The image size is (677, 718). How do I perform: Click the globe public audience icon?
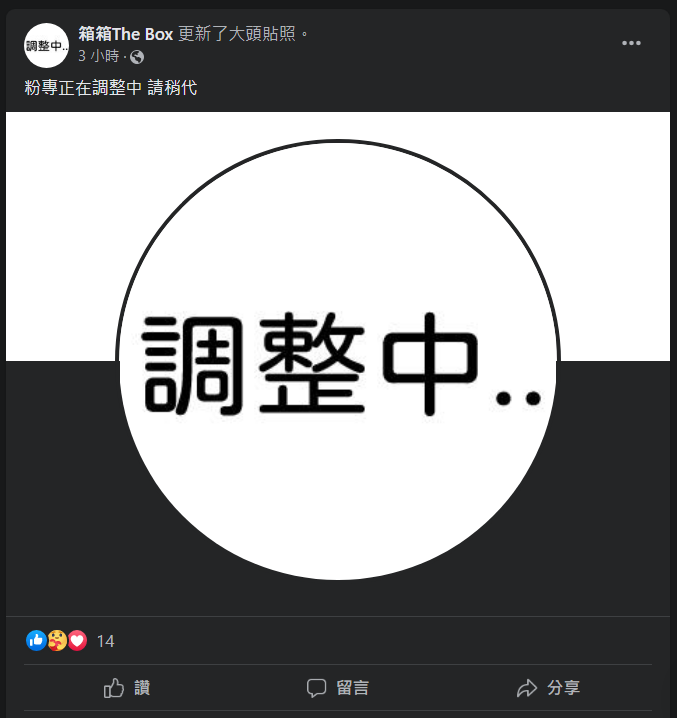click(x=137, y=57)
